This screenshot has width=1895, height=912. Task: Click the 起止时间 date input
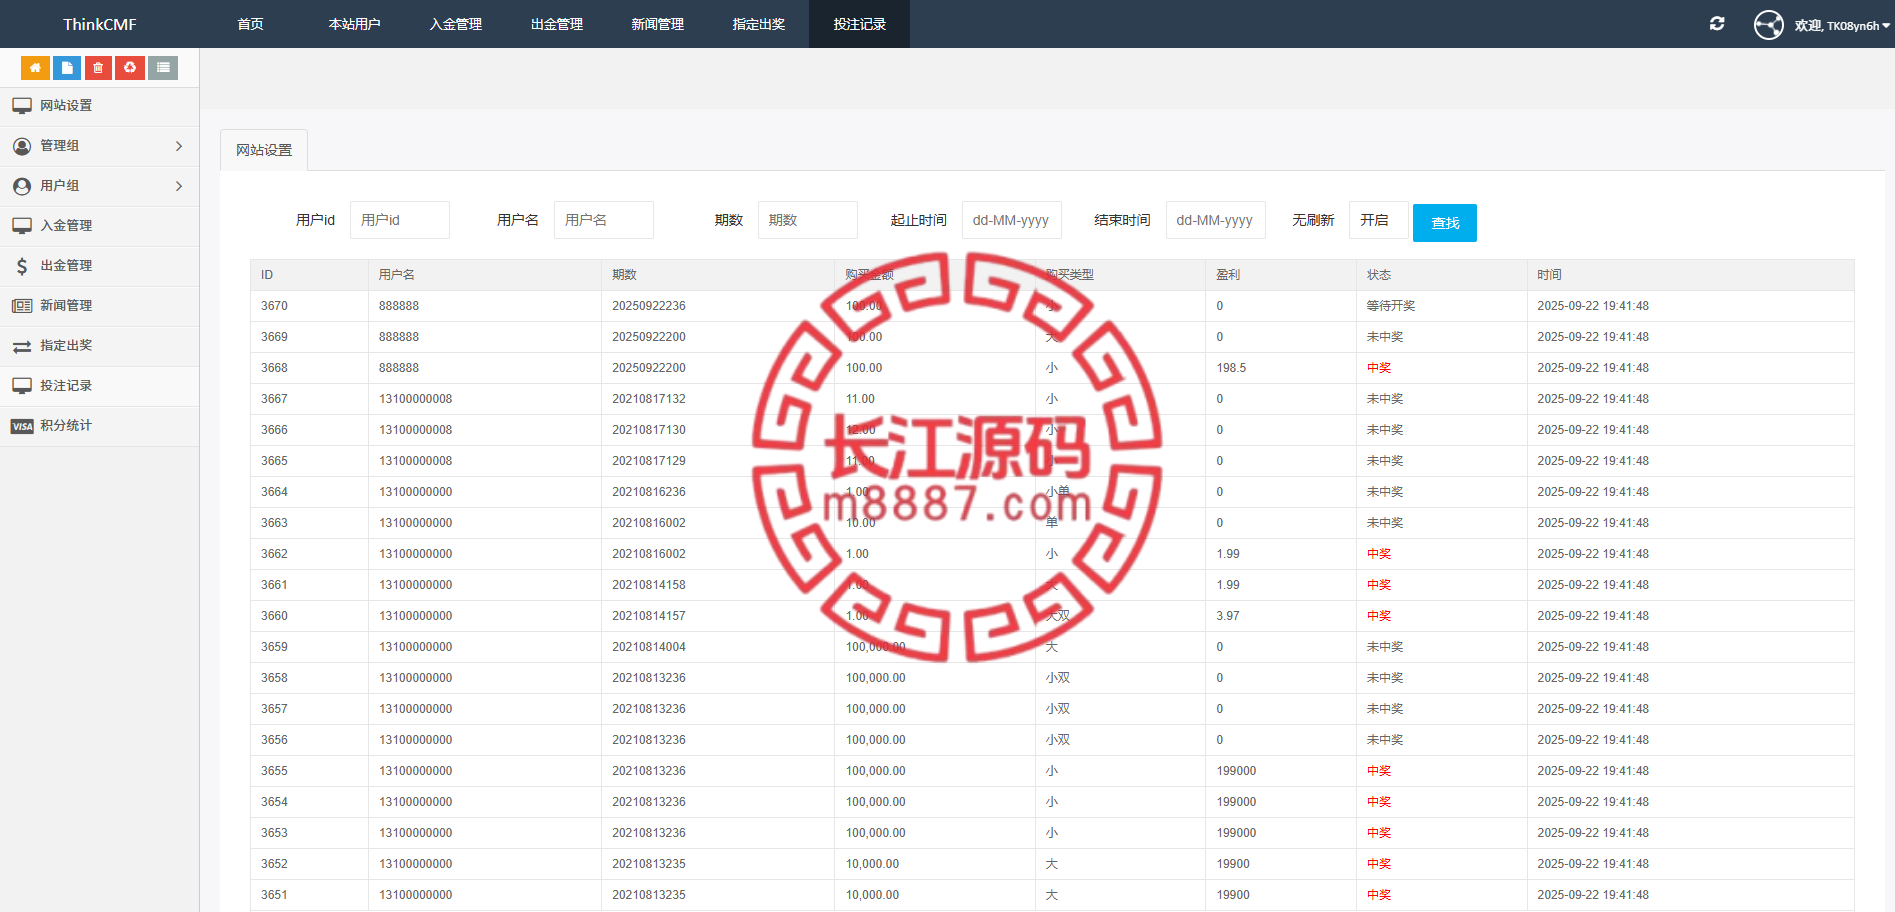tap(1012, 220)
